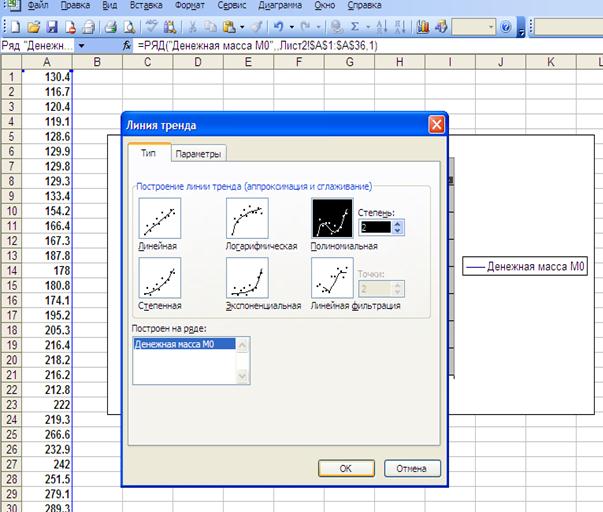
Task: Open the Вставка menu
Action: point(146,5)
